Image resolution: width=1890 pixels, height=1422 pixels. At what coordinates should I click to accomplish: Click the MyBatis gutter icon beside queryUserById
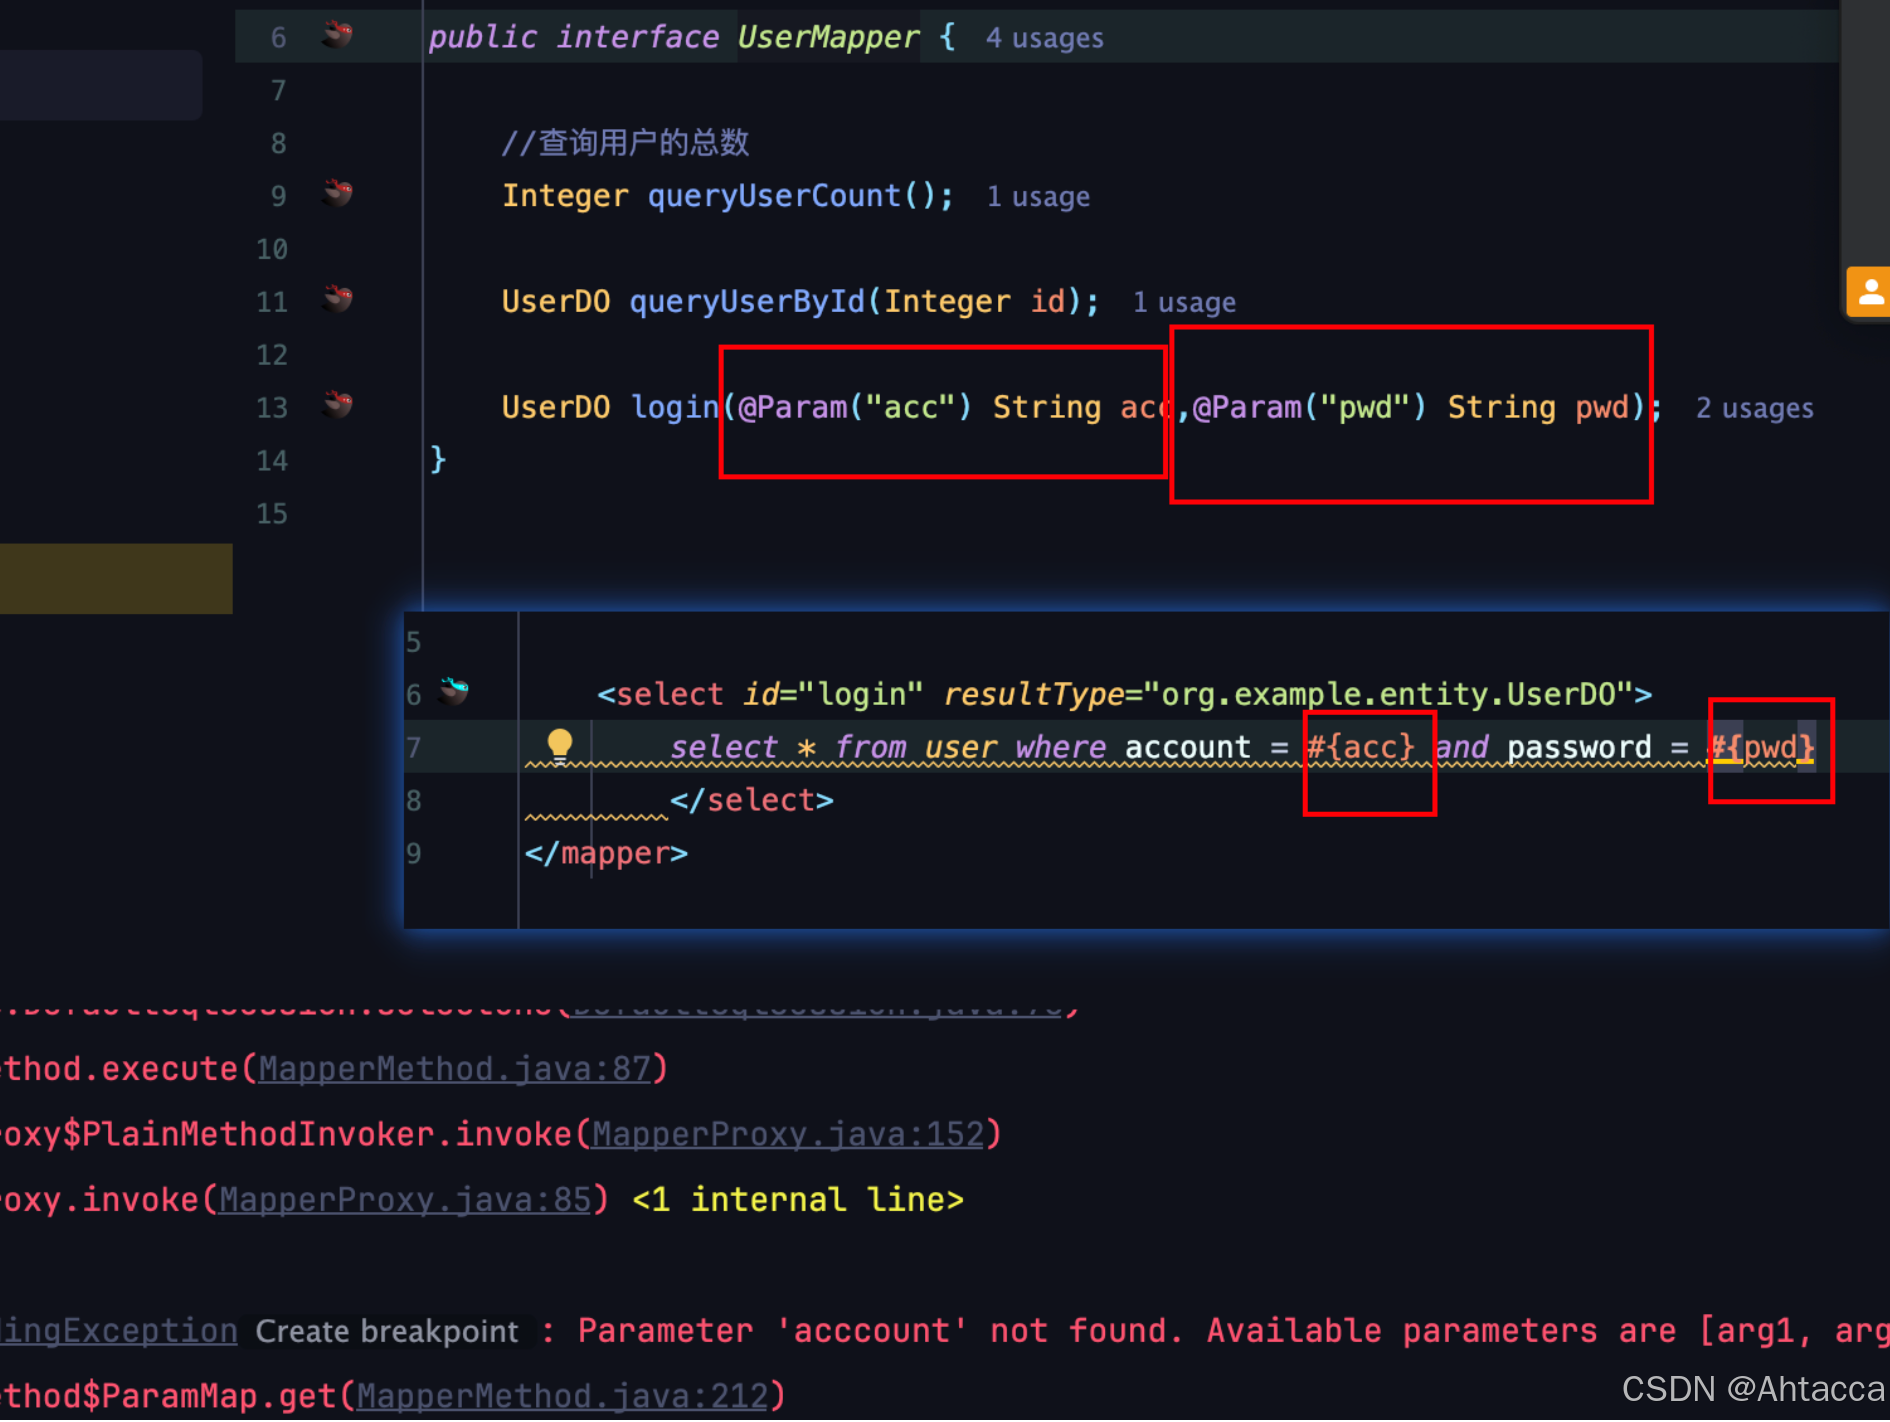click(x=337, y=298)
